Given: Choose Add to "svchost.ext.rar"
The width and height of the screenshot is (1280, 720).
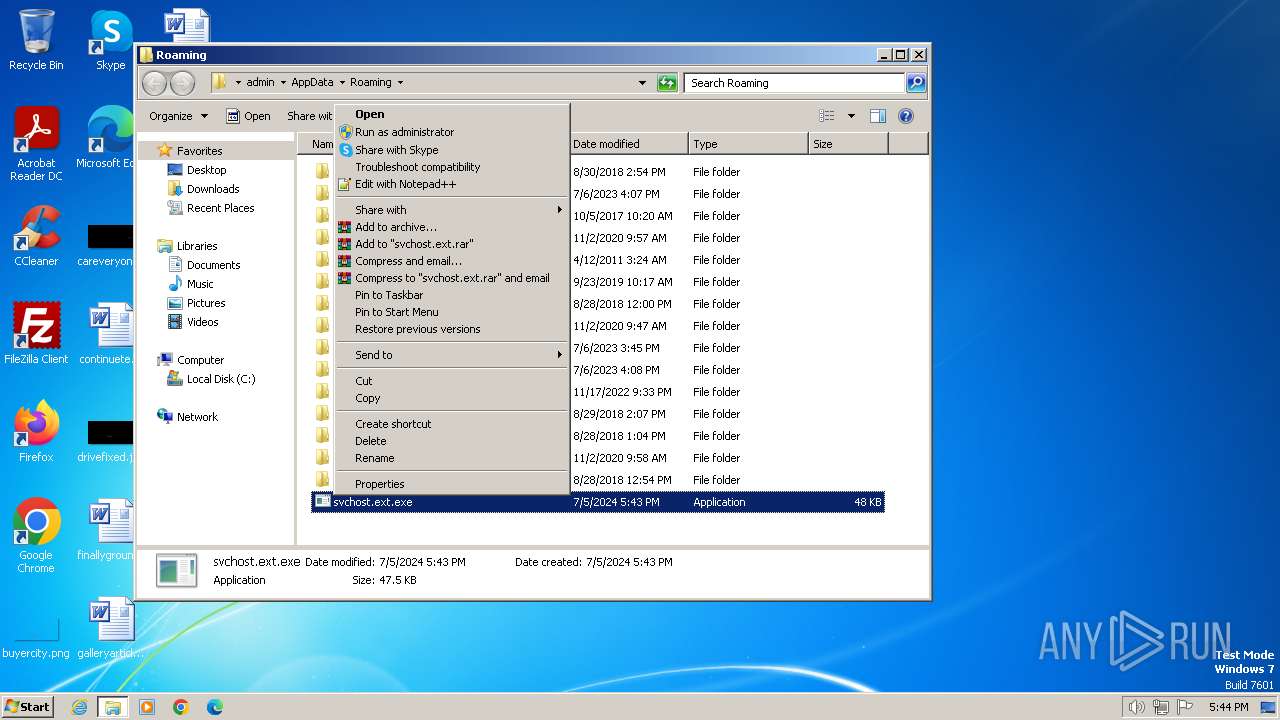Looking at the screenshot, I should (452, 244).
